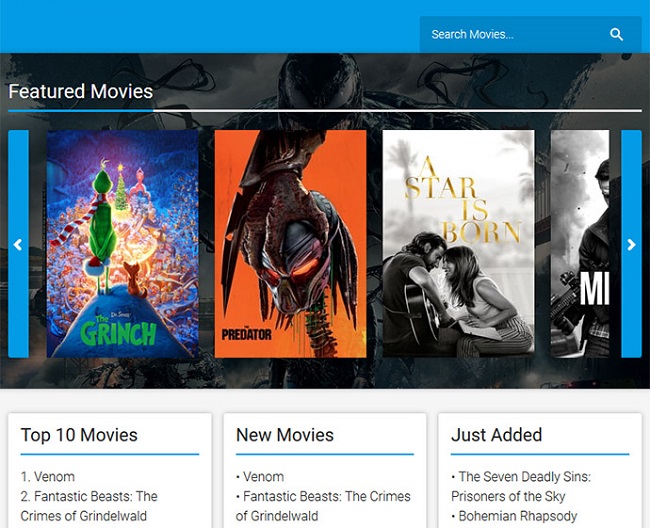The height and width of the screenshot is (528, 650).
Task: Open Venom in Top 10 Movies list
Action: click(54, 477)
